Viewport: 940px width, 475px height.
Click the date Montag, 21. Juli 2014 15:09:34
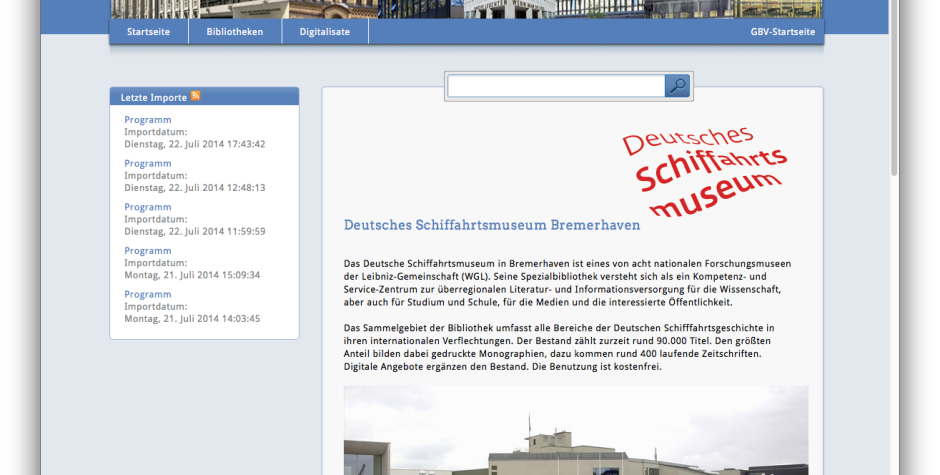pyautogui.click(x=192, y=275)
